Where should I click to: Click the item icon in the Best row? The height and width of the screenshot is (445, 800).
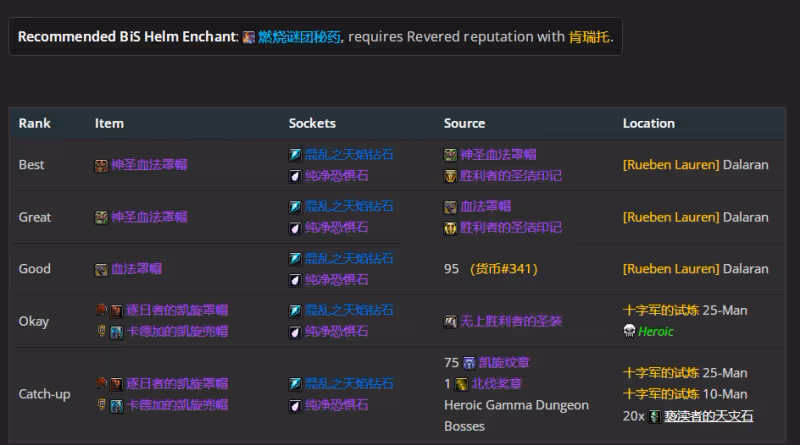coord(101,165)
